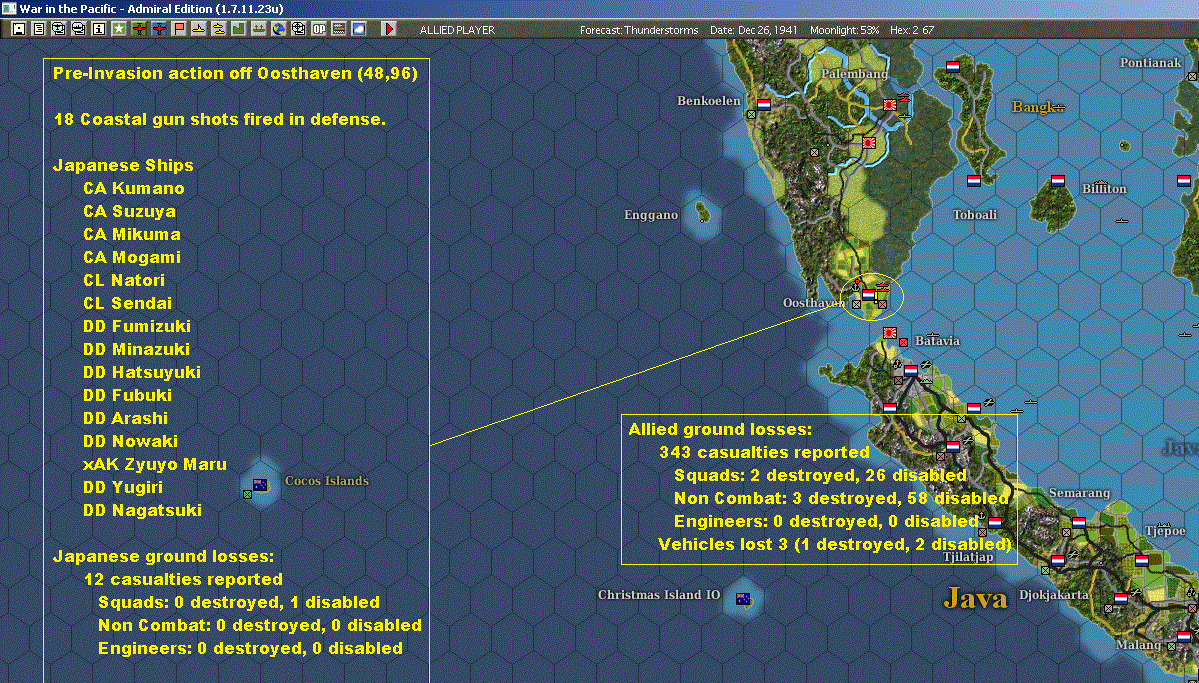
Task: Select the Dutch flag at Tjilatjap
Action: (995, 523)
